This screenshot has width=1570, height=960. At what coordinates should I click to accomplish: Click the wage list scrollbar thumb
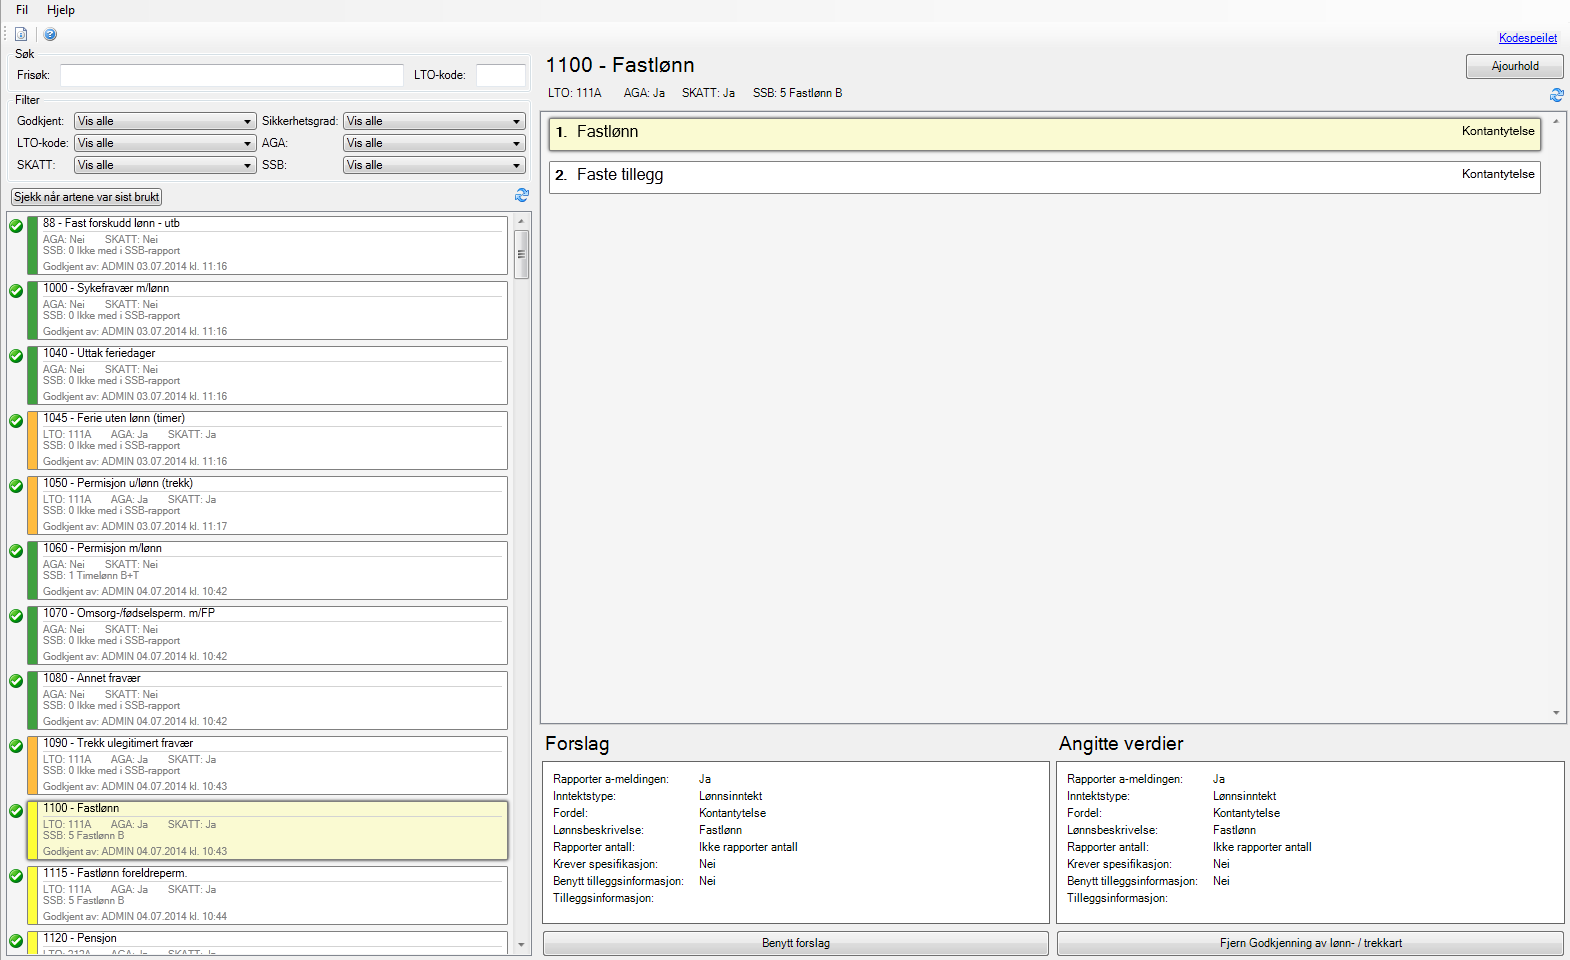coord(521,254)
